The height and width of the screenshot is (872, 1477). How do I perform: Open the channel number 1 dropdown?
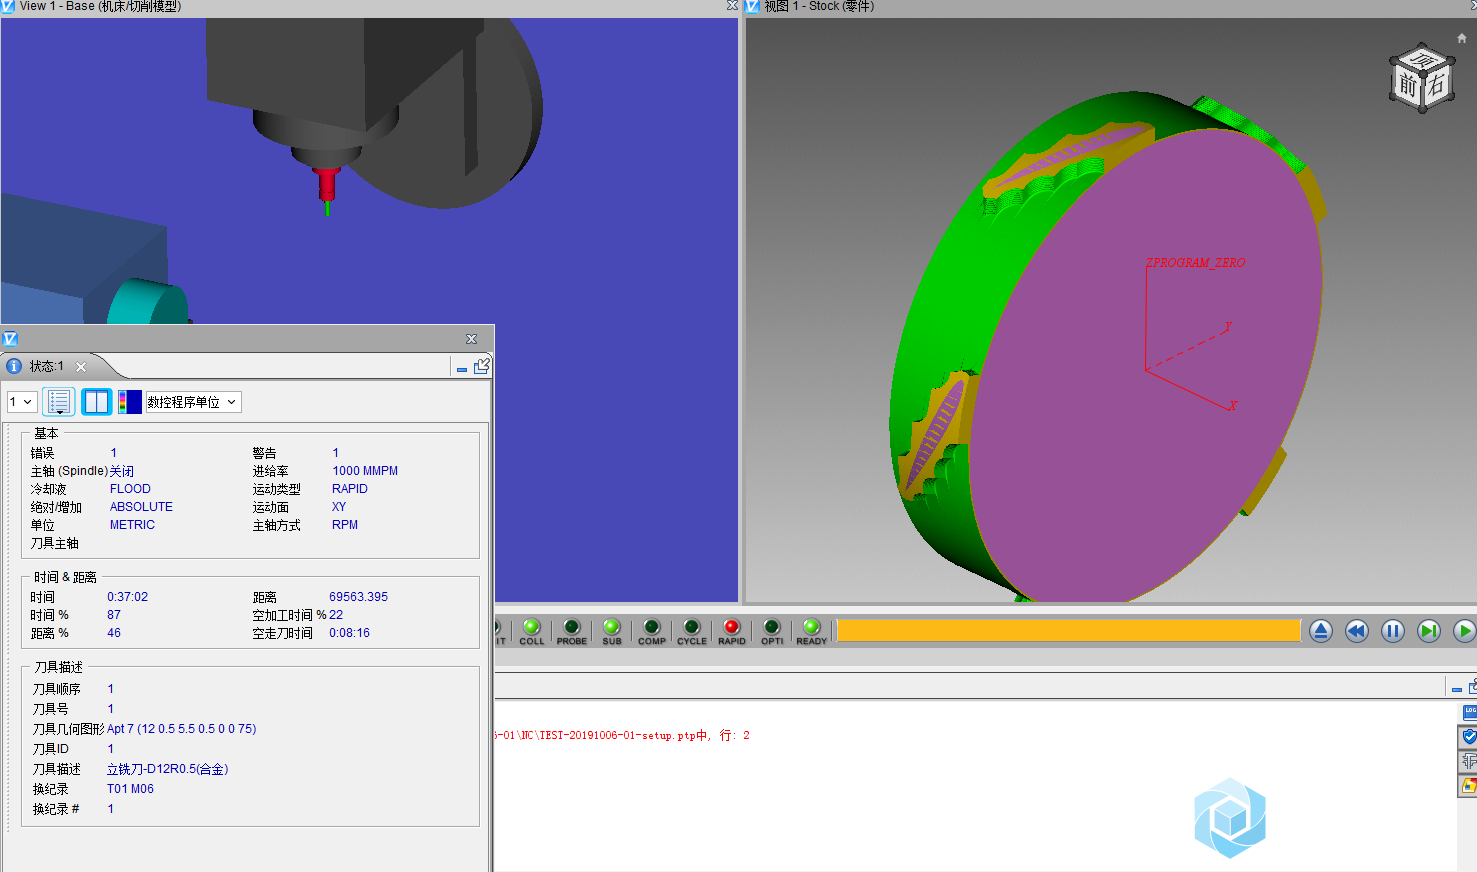click(x=22, y=402)
